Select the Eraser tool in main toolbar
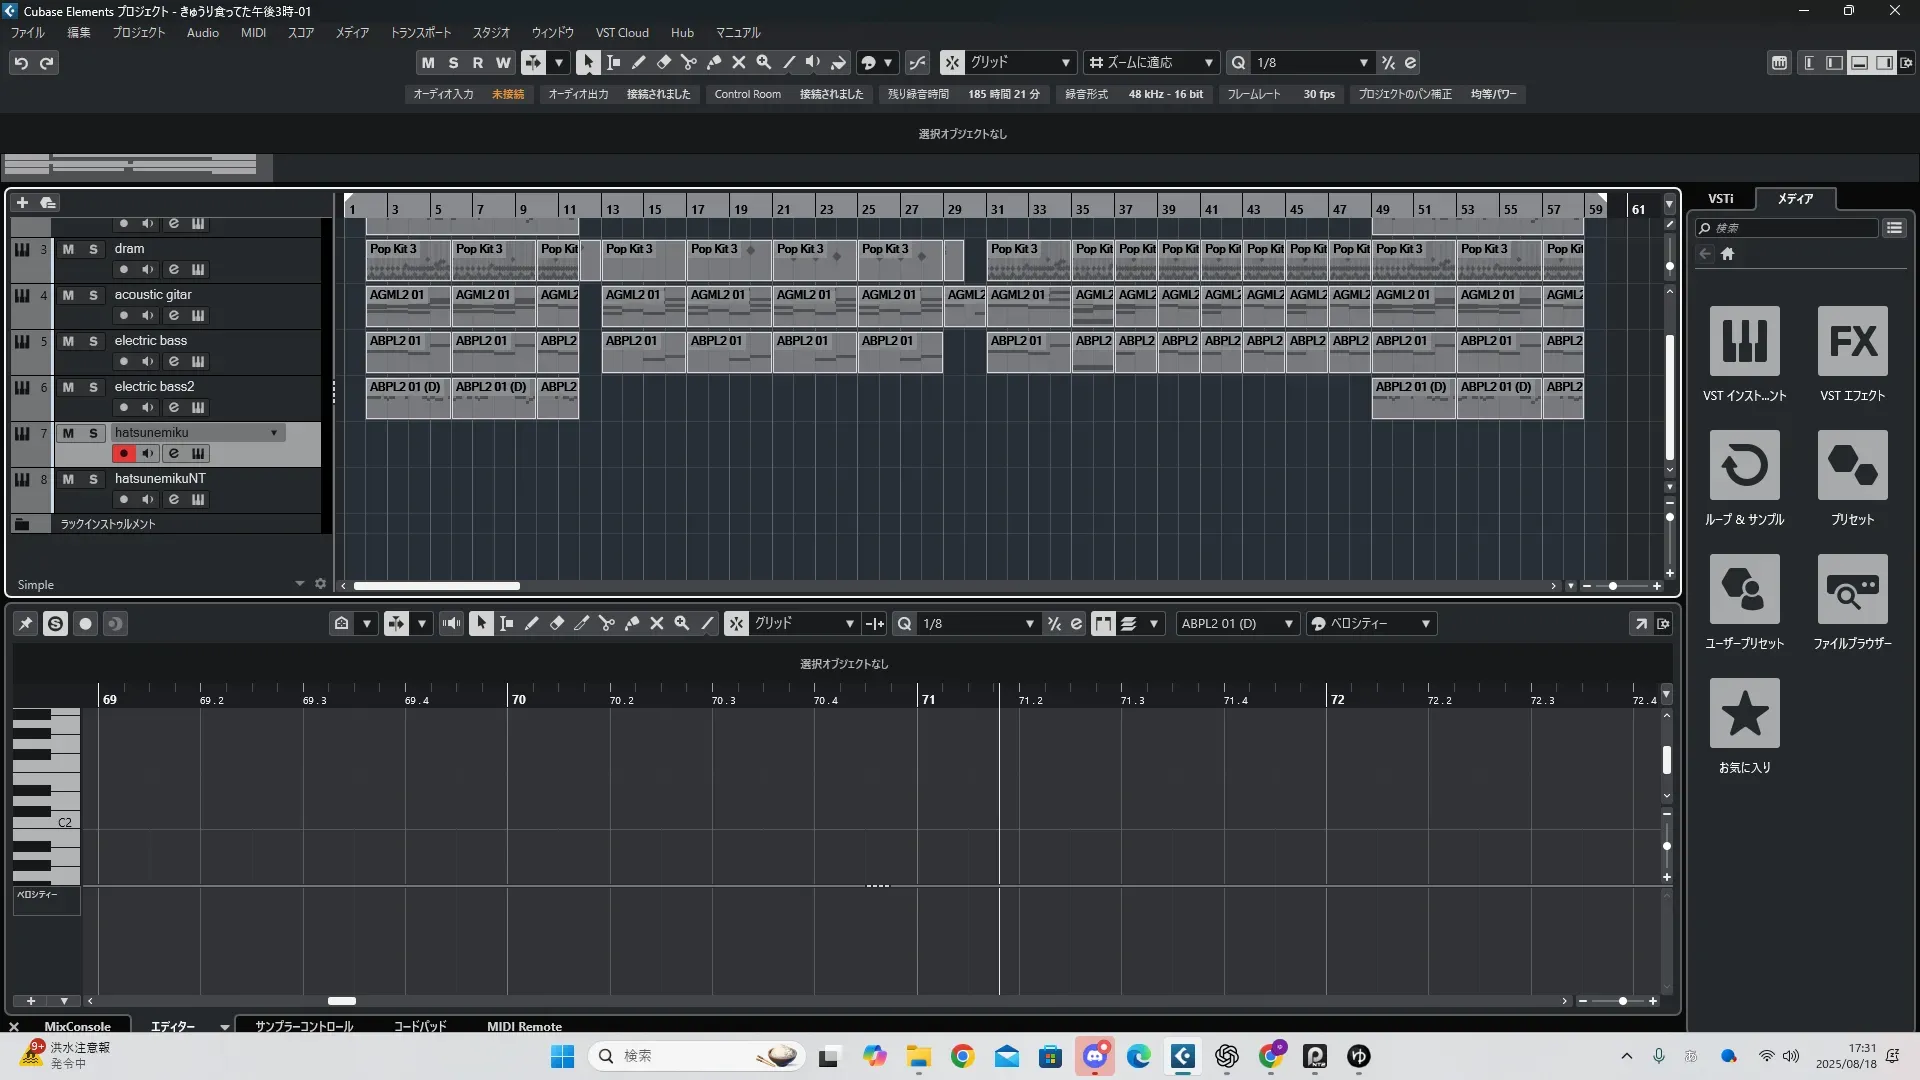Image resolution: width=1920 pixels, height=1080 pixels. (663, 62)
